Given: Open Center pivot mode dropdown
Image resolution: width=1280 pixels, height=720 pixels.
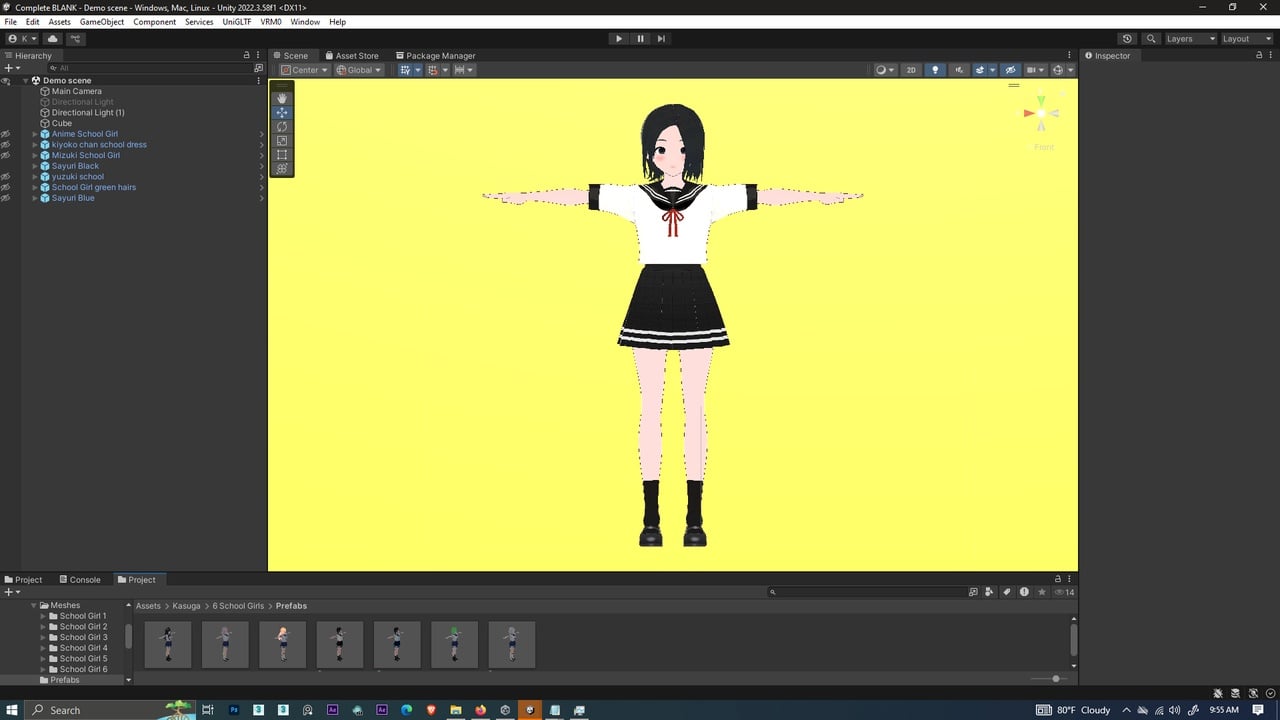Looking at the screenshot, I should coord(304,70).
